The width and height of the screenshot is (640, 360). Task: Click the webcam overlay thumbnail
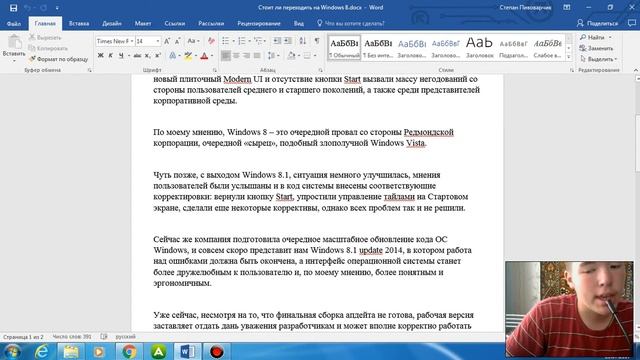[569, 309]
